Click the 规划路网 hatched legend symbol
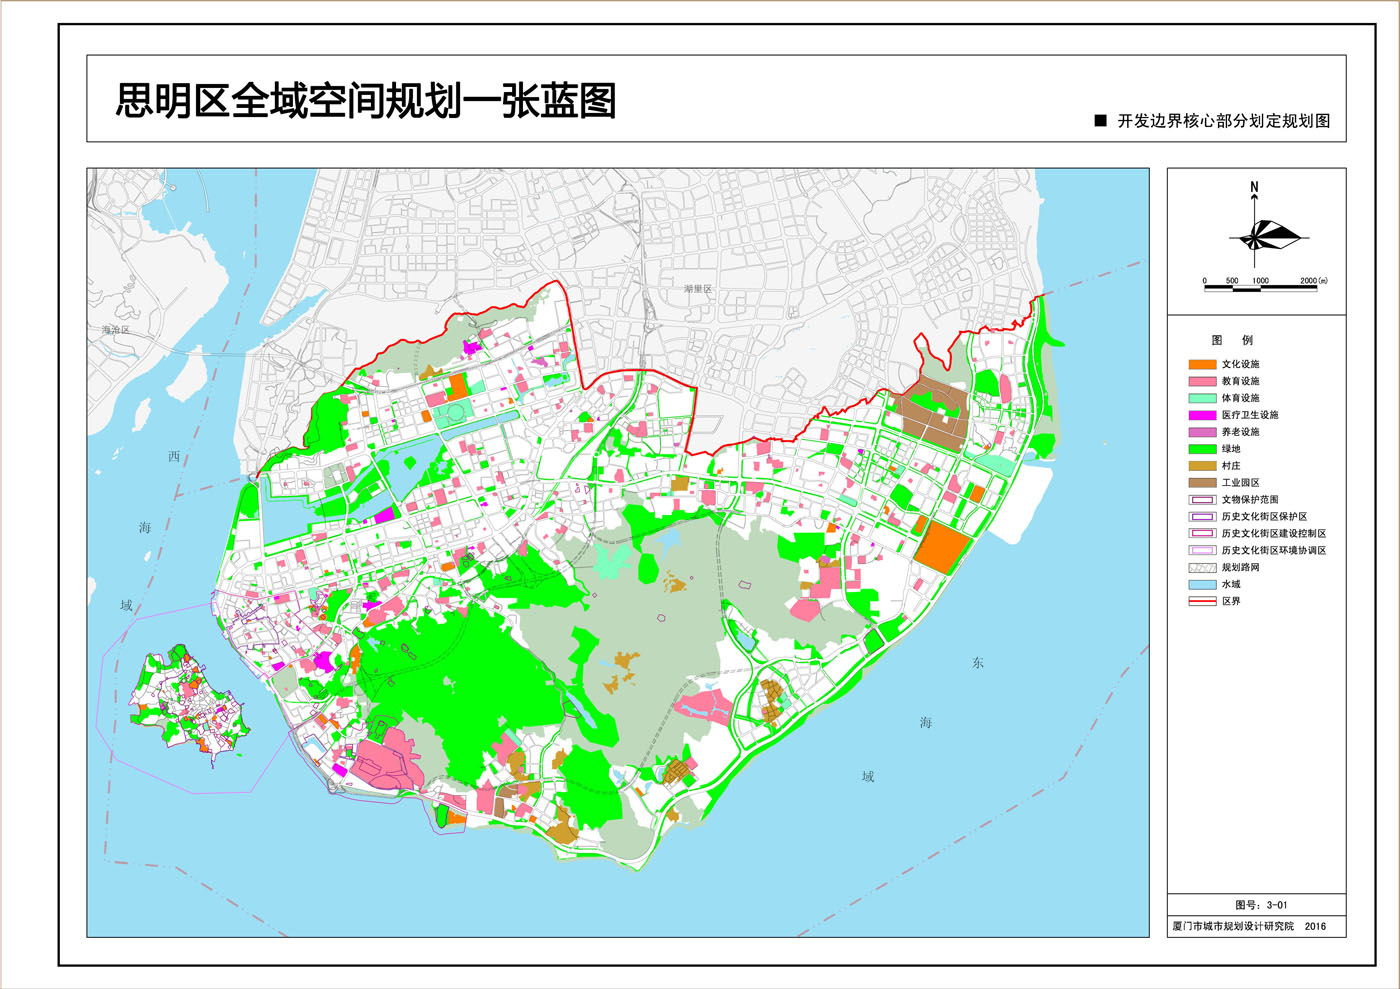This screenshot has width=1400, height=989. click(x=1202, y=568)
